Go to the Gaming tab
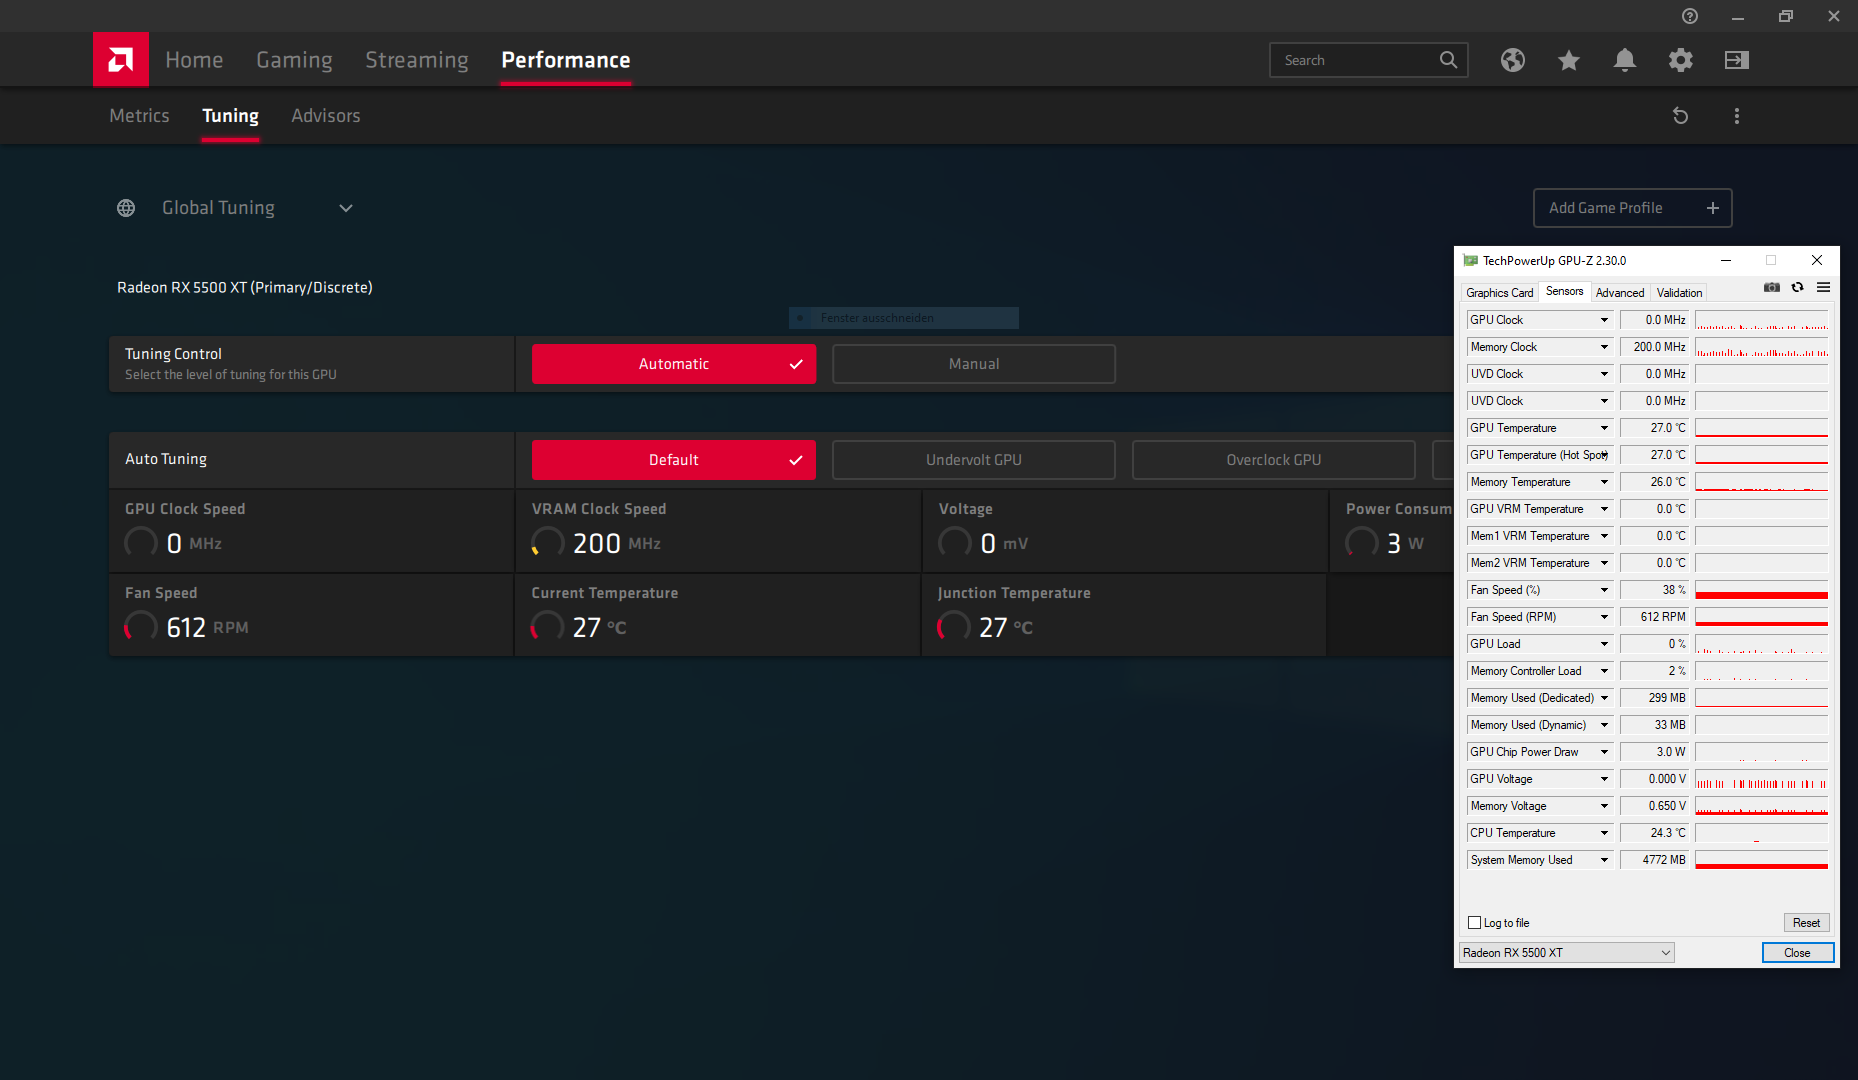Image resolution: width=1858 pixels, height=1080 pixels. [294, 60]
